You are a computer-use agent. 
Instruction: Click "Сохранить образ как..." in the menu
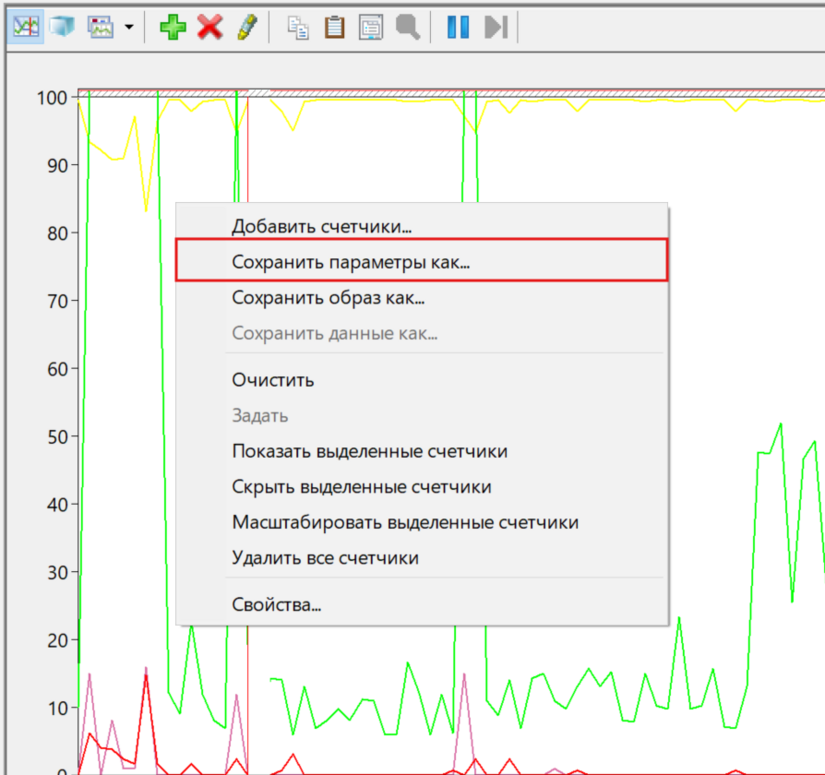[328, 298]
